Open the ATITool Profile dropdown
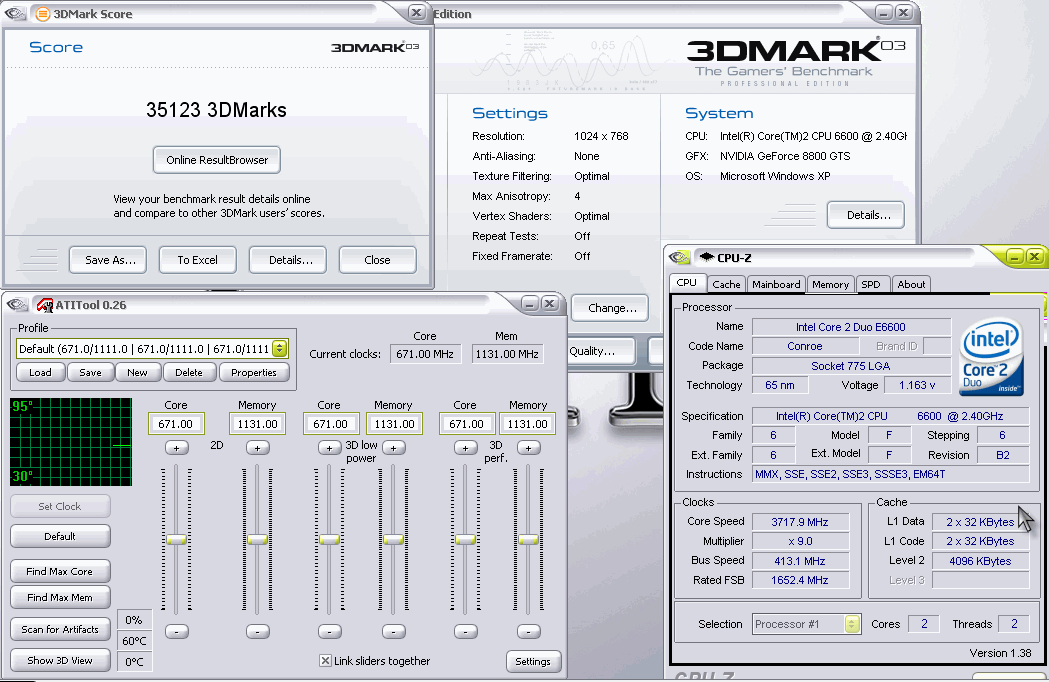 [x=280, y=349]
